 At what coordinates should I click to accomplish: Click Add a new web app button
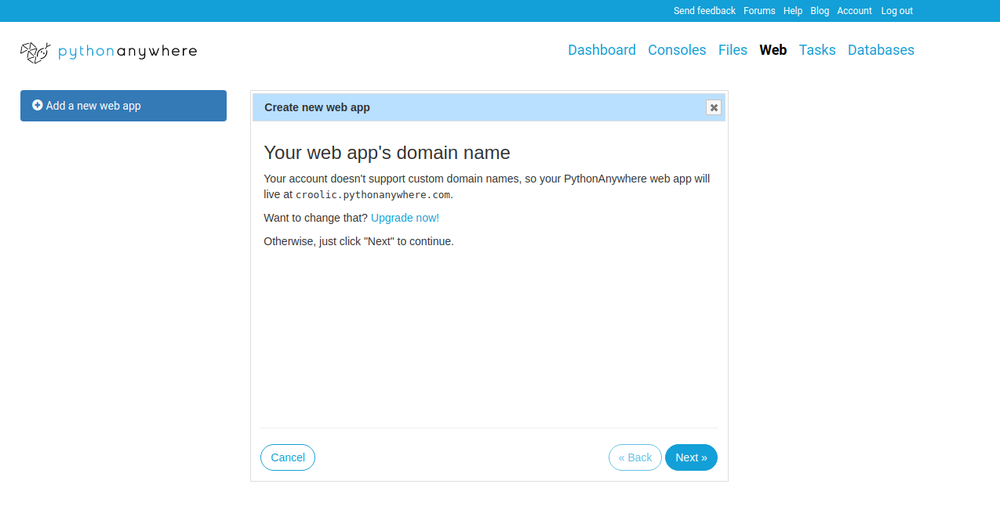click(x=123, y=105)
